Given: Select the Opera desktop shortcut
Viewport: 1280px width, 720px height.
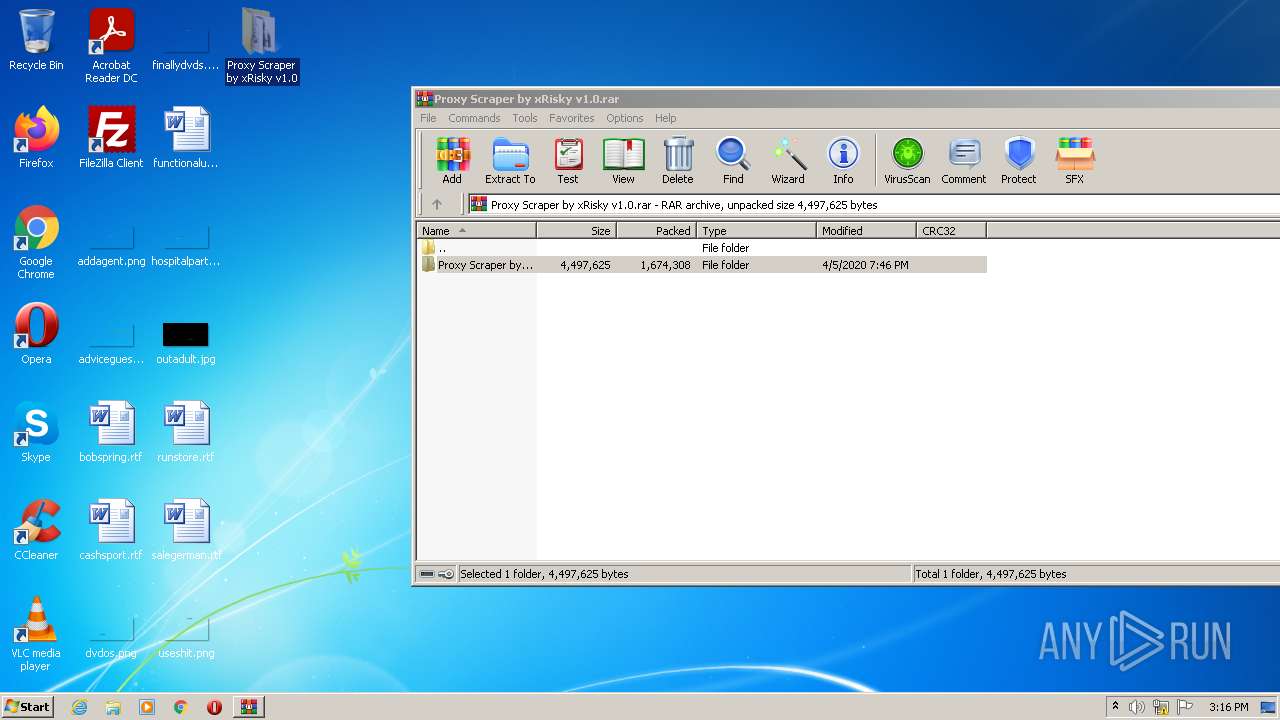Looking at the screenshot, I should pyautogui.click(x=36, y=334).
